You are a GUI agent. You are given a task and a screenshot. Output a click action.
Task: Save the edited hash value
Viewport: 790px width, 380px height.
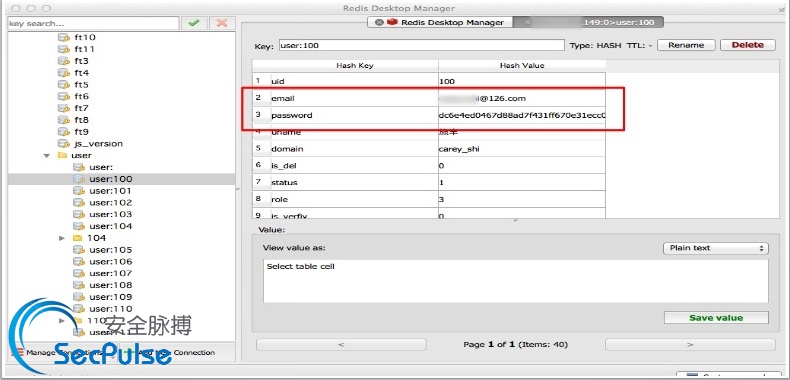pyautogui.click(x=716, y=318)
